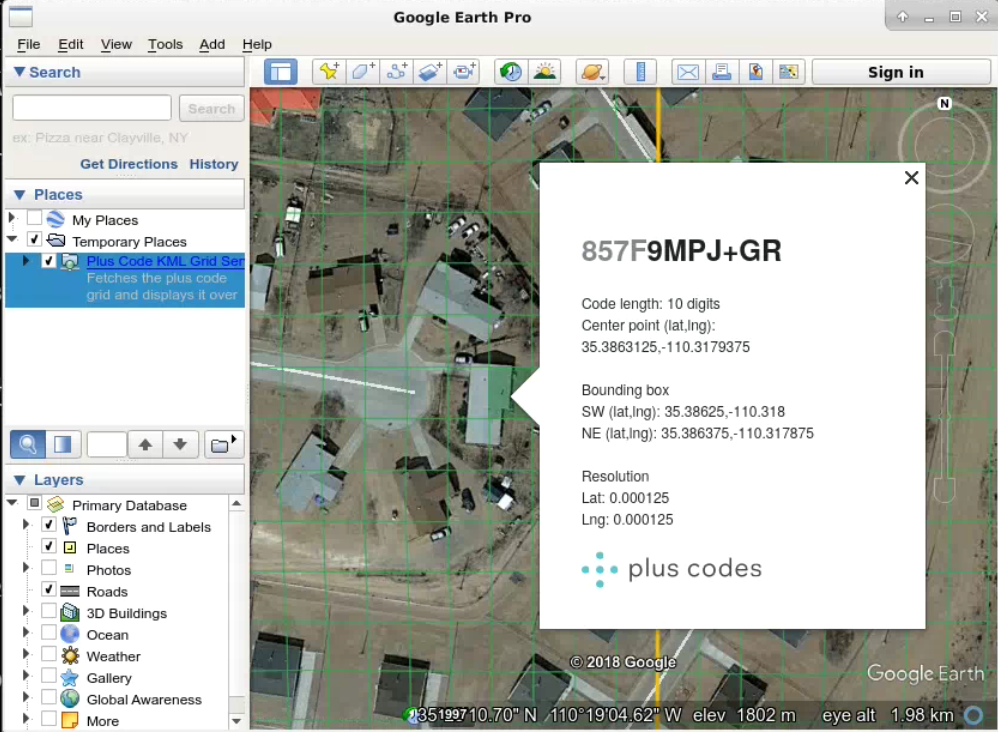This screenshot has width=998, height=732.
Task: Open the Edit menu
Action: tap(71, 44)
